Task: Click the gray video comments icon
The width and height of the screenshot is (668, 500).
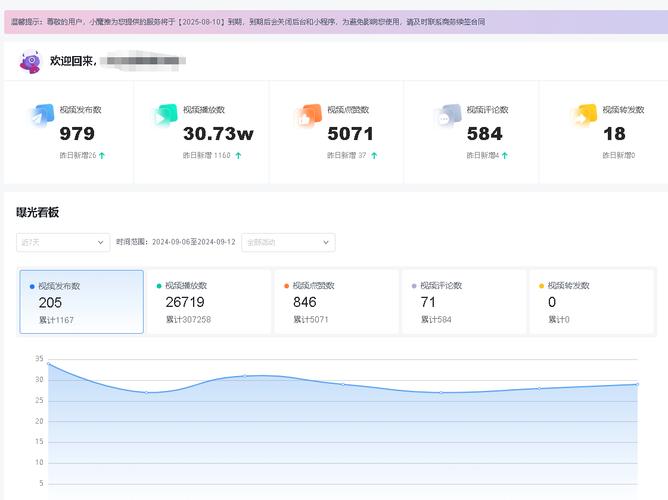Action: pos(449,115)
